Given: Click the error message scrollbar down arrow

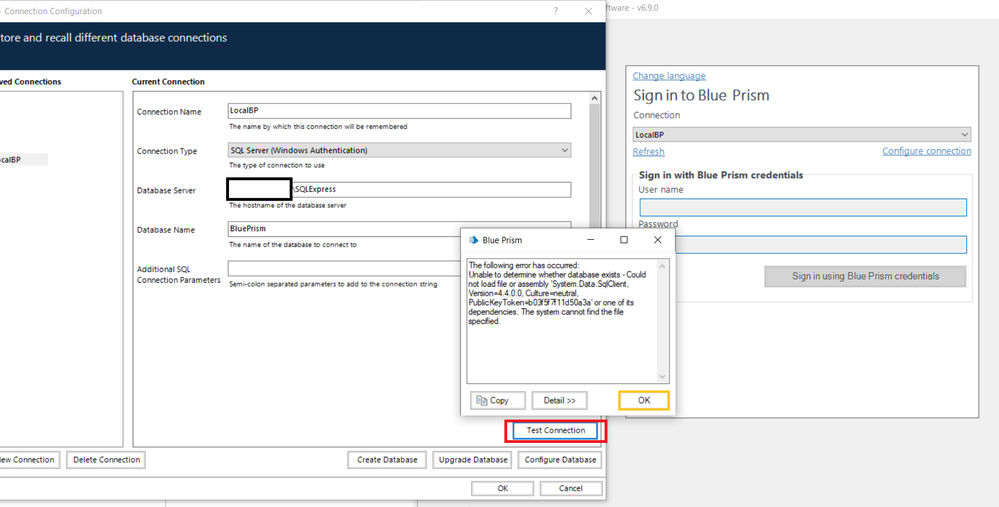Looking at the screenshot, I should click(662, 376).
